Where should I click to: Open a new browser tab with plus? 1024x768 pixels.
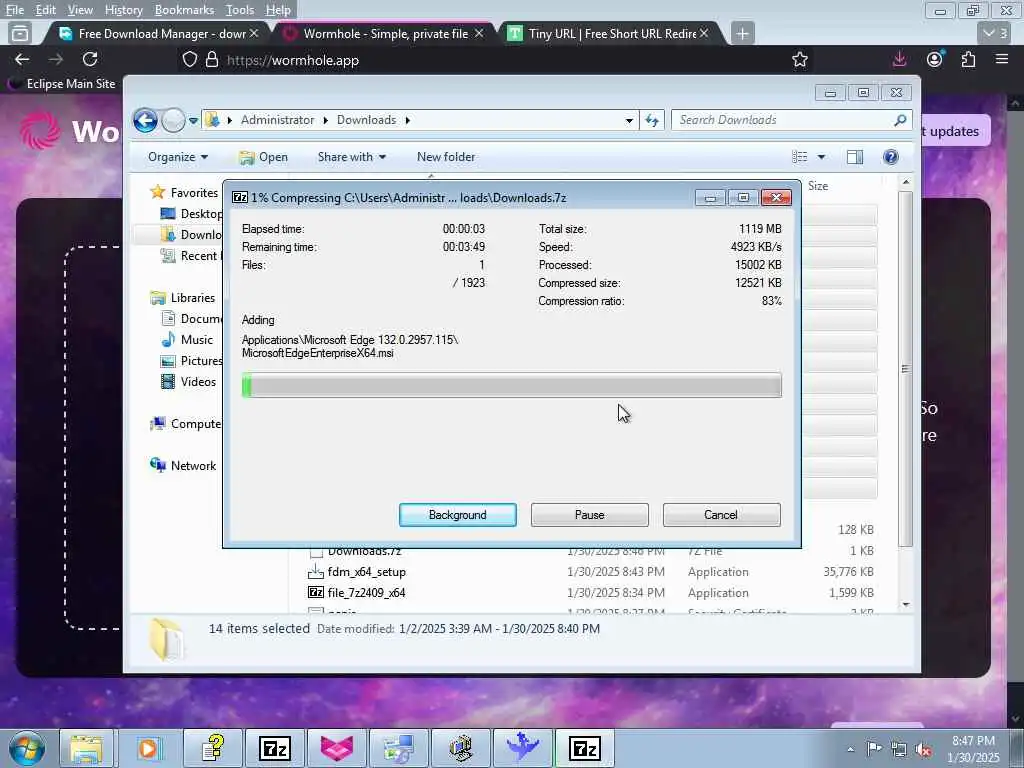[742, 33]
